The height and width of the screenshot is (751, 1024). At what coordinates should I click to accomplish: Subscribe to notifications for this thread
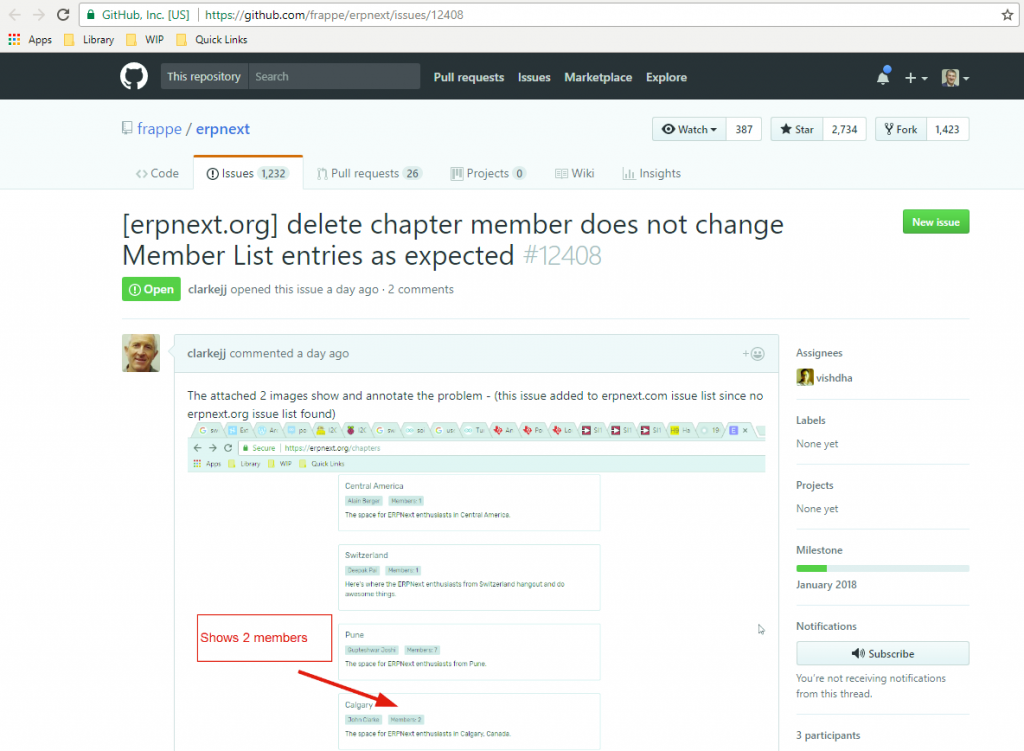pos(882,653)
